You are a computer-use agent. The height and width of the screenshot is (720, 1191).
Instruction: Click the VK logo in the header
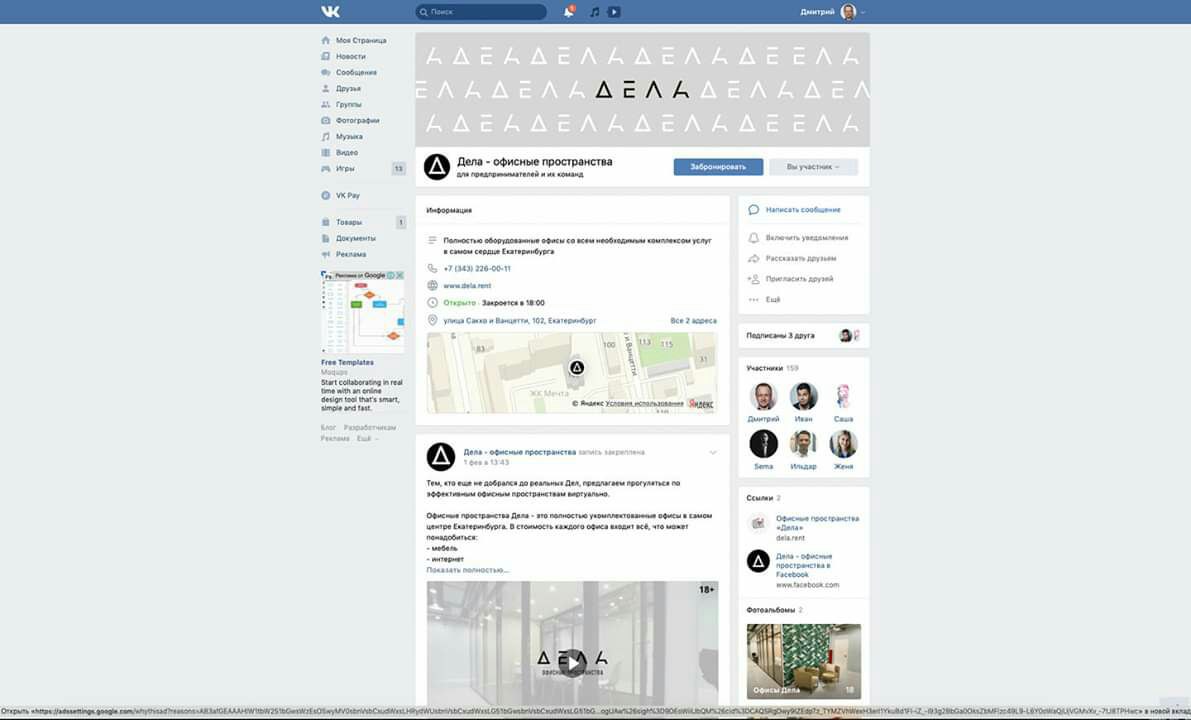coord(330,11)
